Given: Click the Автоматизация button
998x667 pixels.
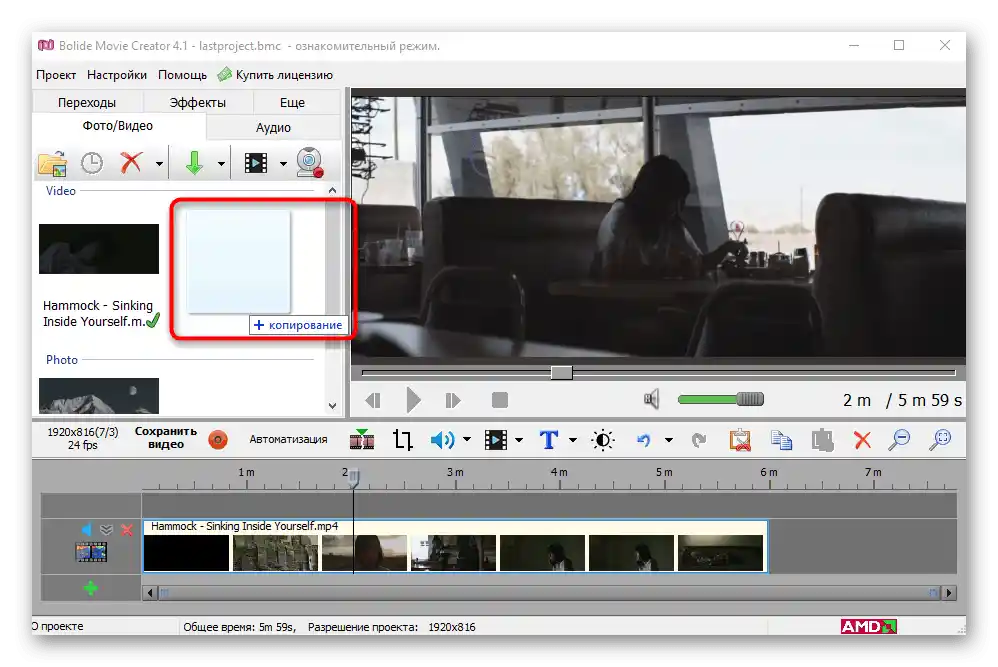Looking at the screenshot, I should click(288, 439).
